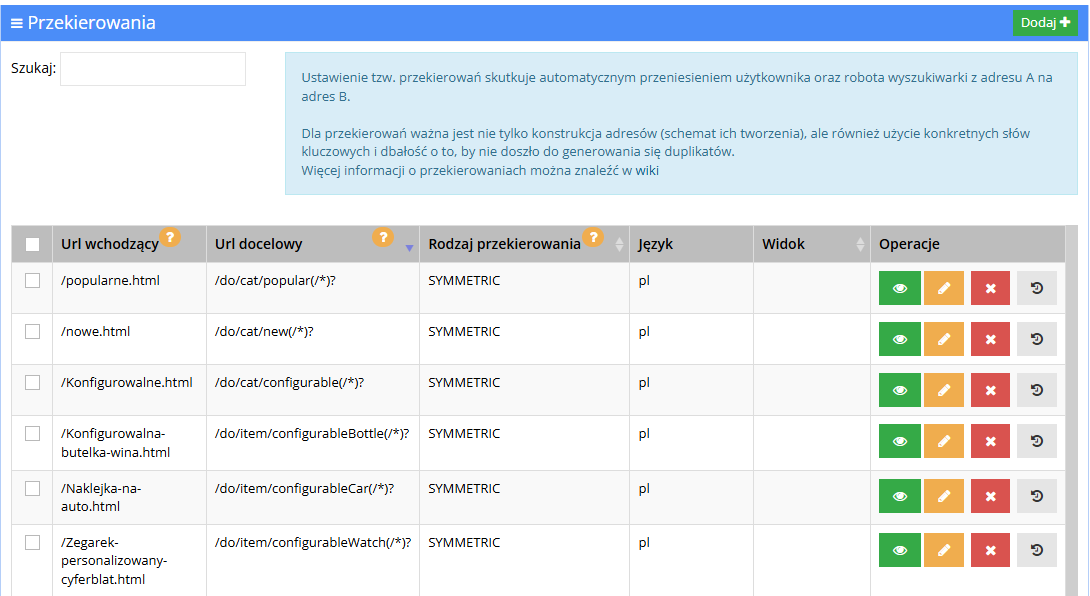Delete the /Naklejka-na-auto.html redirect

click(991, 496)
